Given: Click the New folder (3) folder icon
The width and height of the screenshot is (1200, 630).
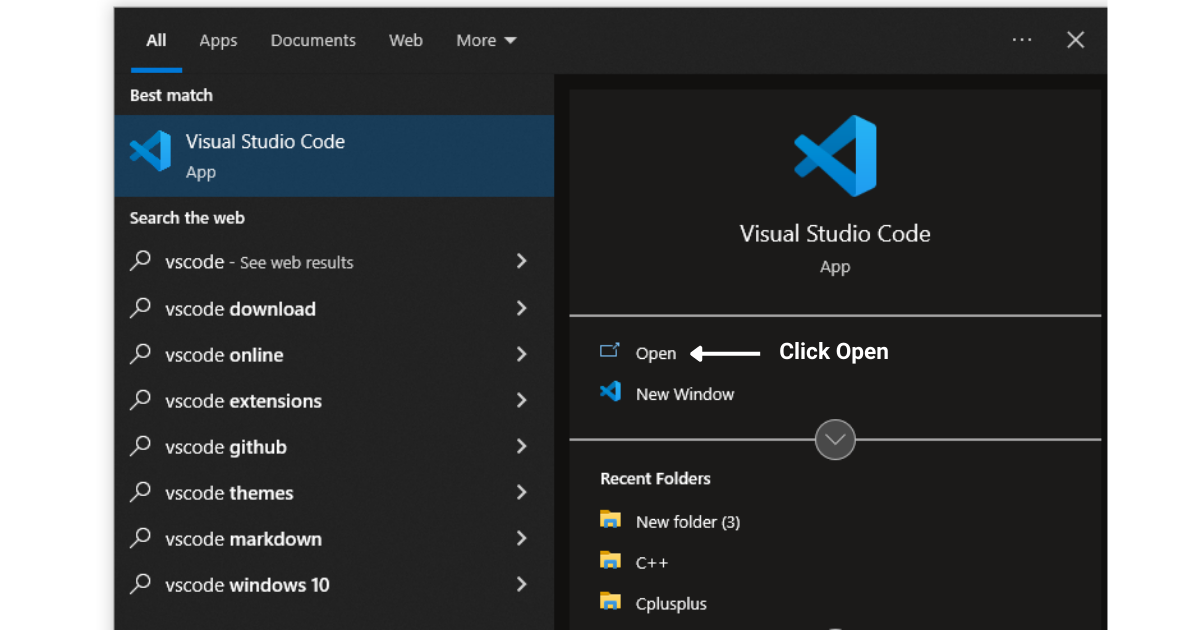Looking at the screenshot, I should 610,519.
